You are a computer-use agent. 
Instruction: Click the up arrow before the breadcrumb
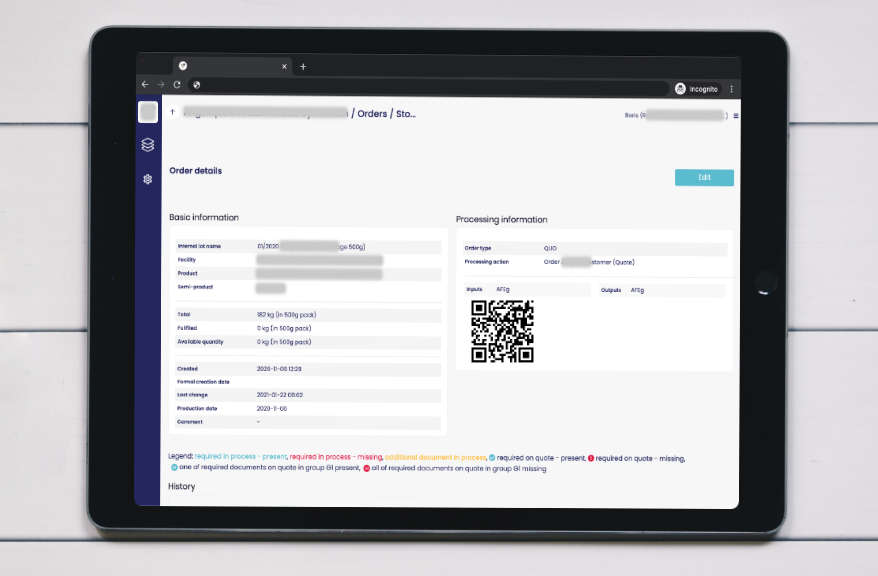(x=173, y=113)
